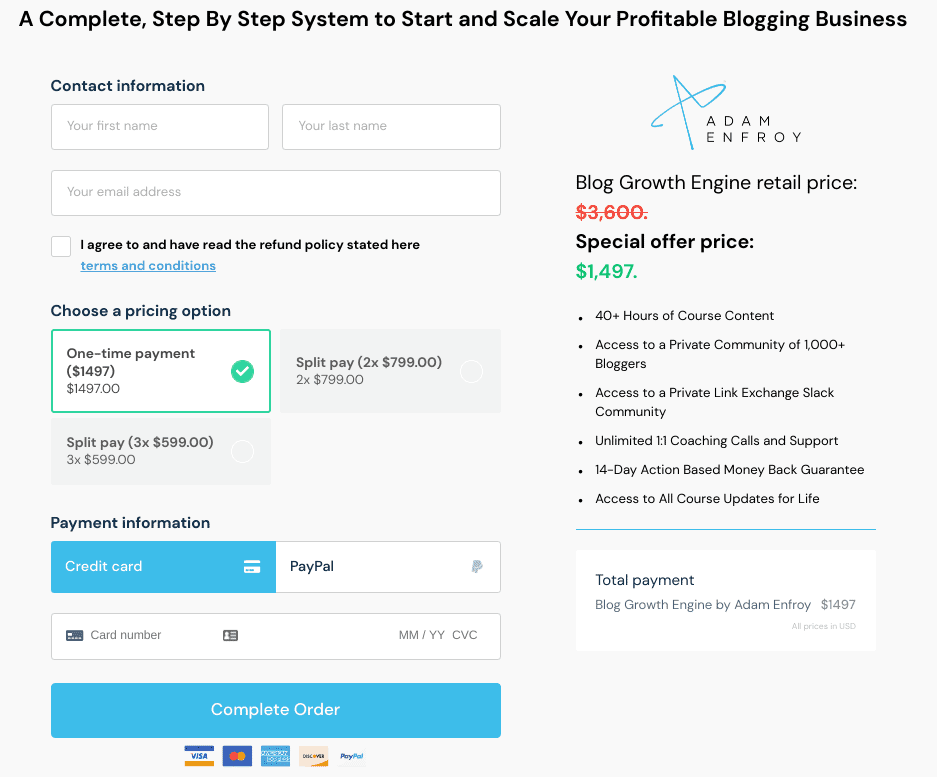Click the American Express payment badge

point(275,756)
